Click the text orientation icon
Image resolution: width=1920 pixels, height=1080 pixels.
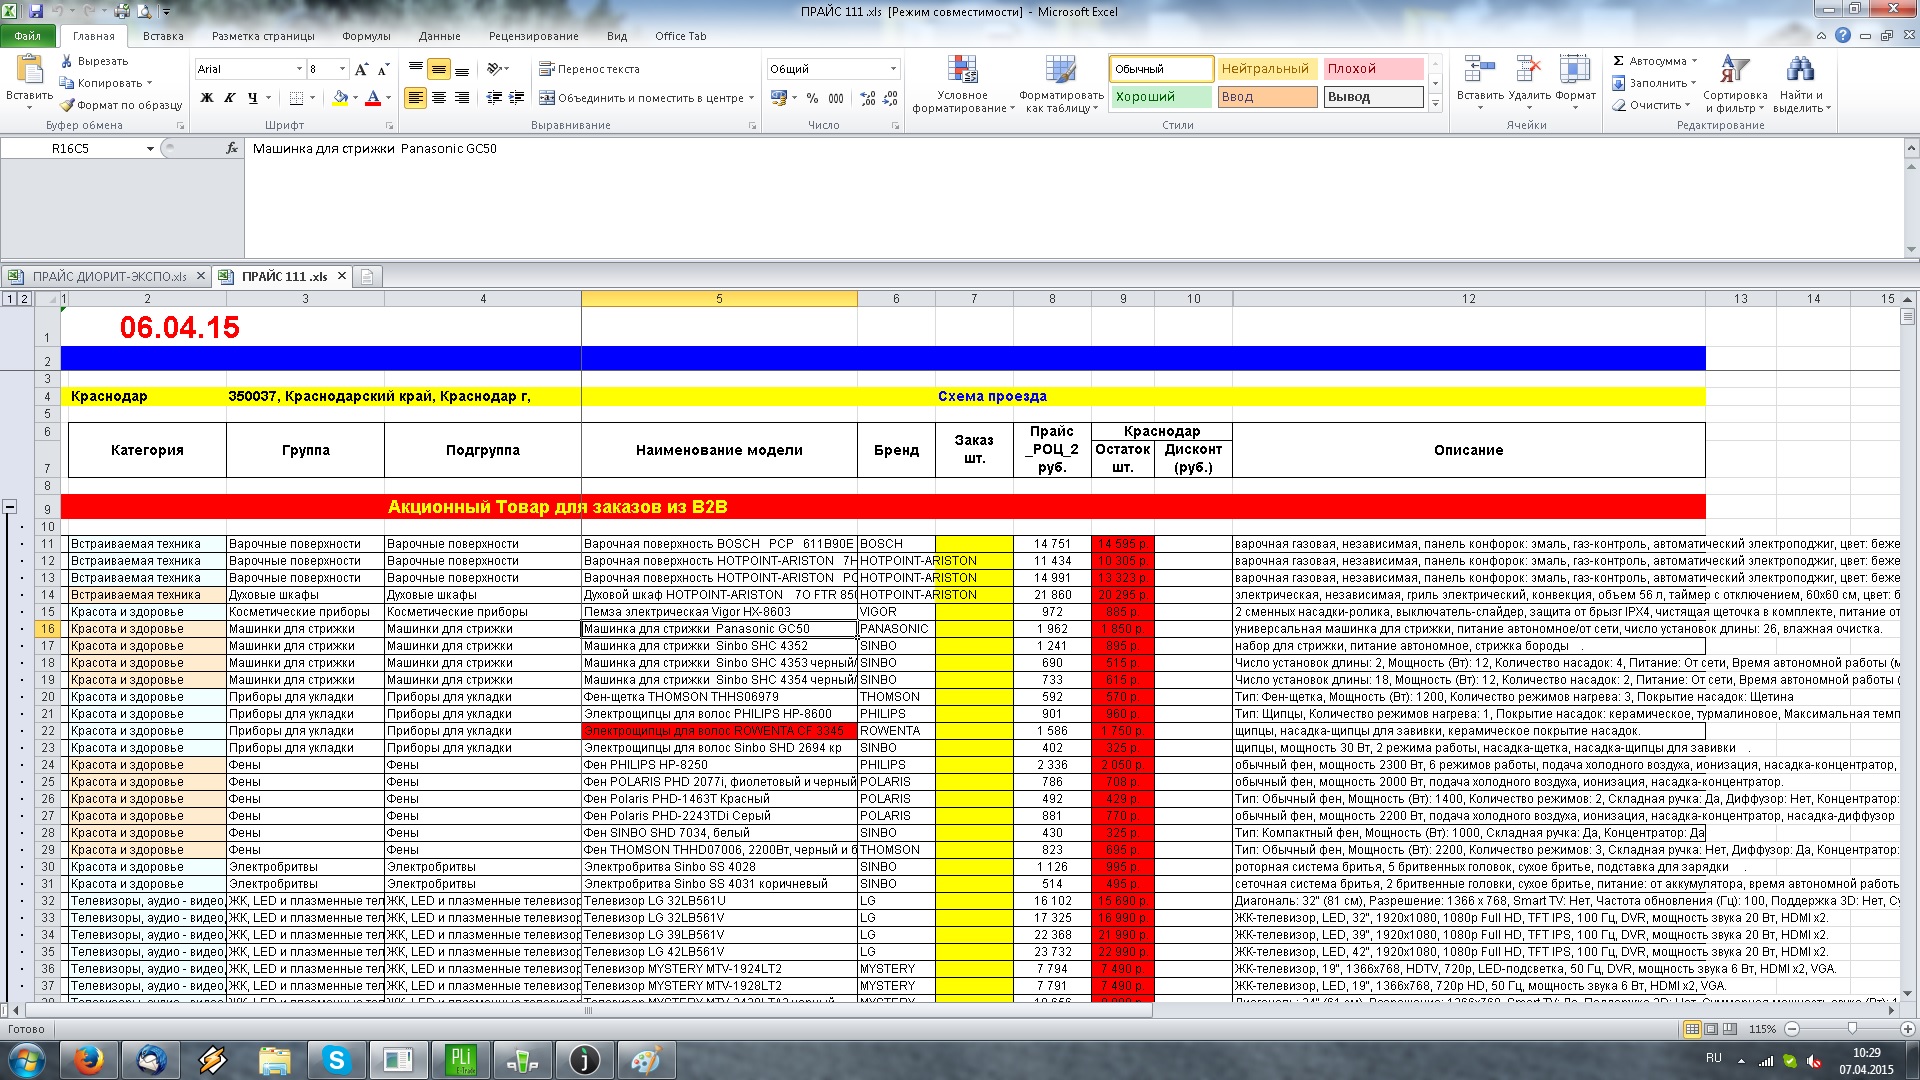tap(494, 69)
